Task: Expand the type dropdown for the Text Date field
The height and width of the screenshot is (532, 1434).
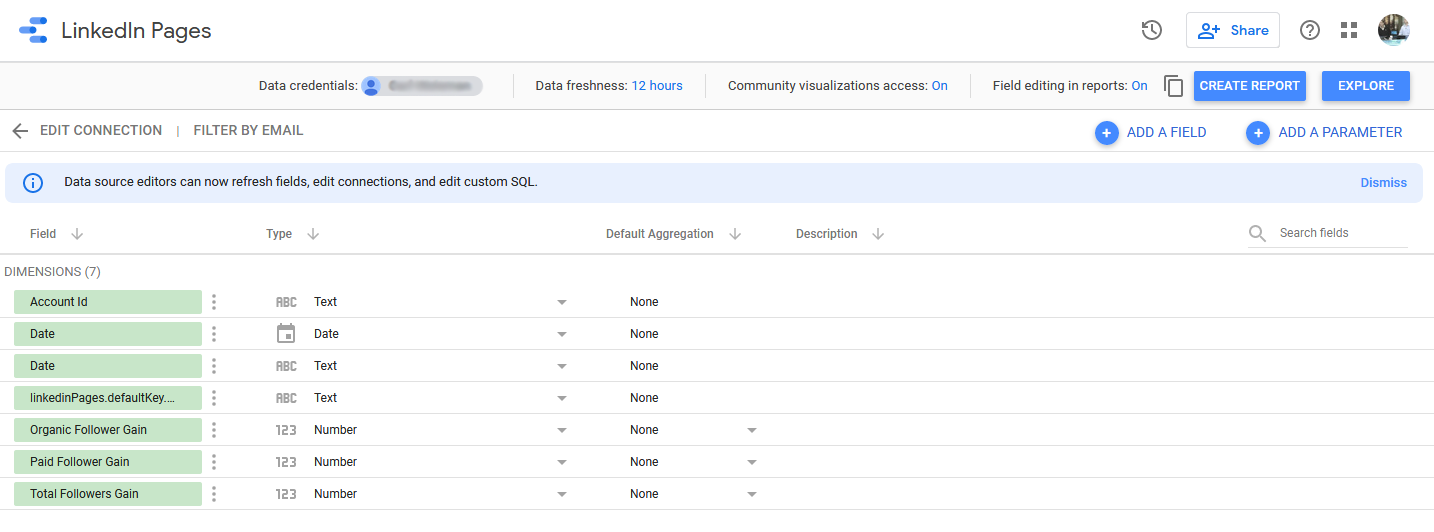Action: [x=562, y=366]
